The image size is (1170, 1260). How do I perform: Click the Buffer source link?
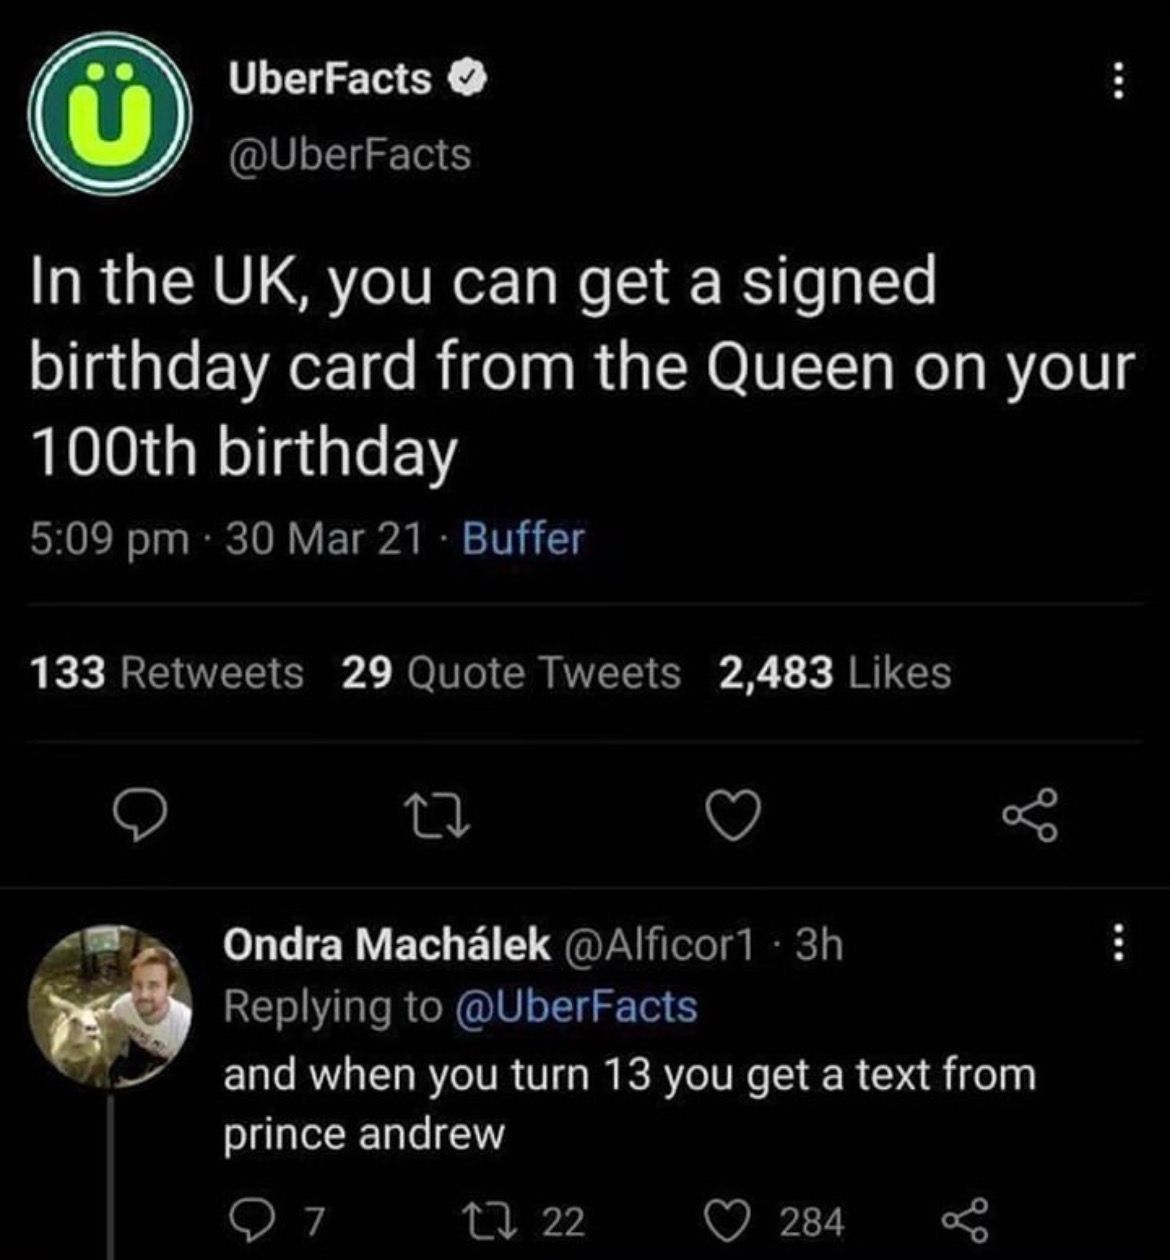tap(524, 540)
